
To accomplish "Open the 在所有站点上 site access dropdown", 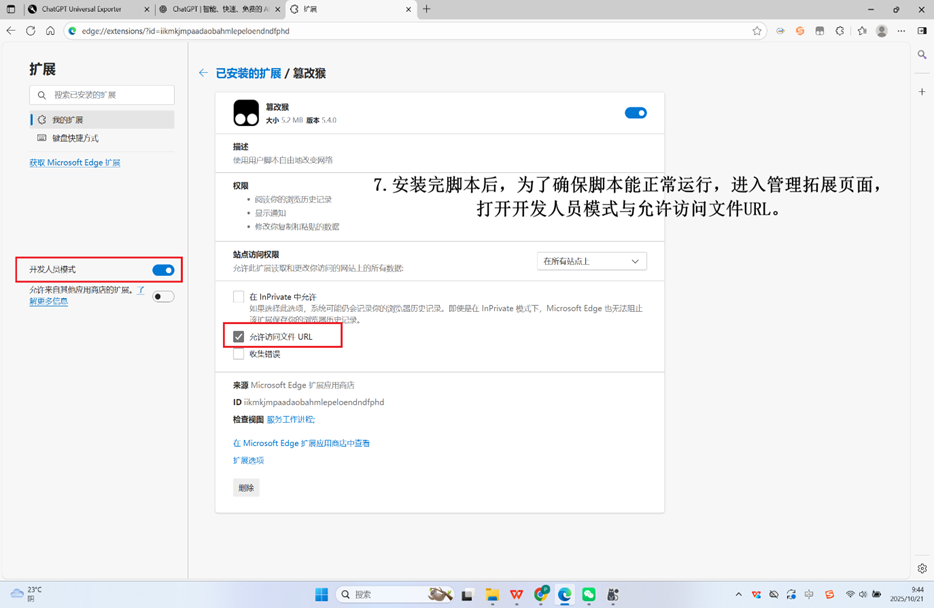I will tap(591, 261).
